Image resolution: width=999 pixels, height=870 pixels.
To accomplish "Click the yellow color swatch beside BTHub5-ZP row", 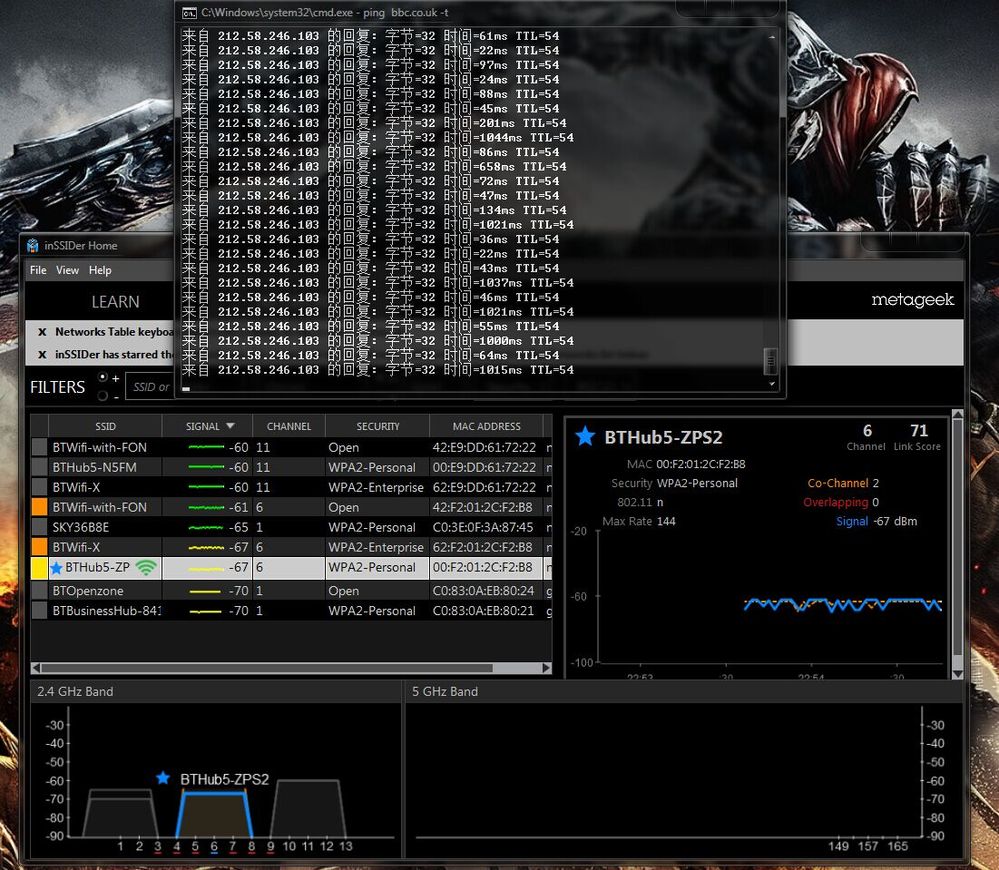I will pyautogui.click(x=40, y=567).
